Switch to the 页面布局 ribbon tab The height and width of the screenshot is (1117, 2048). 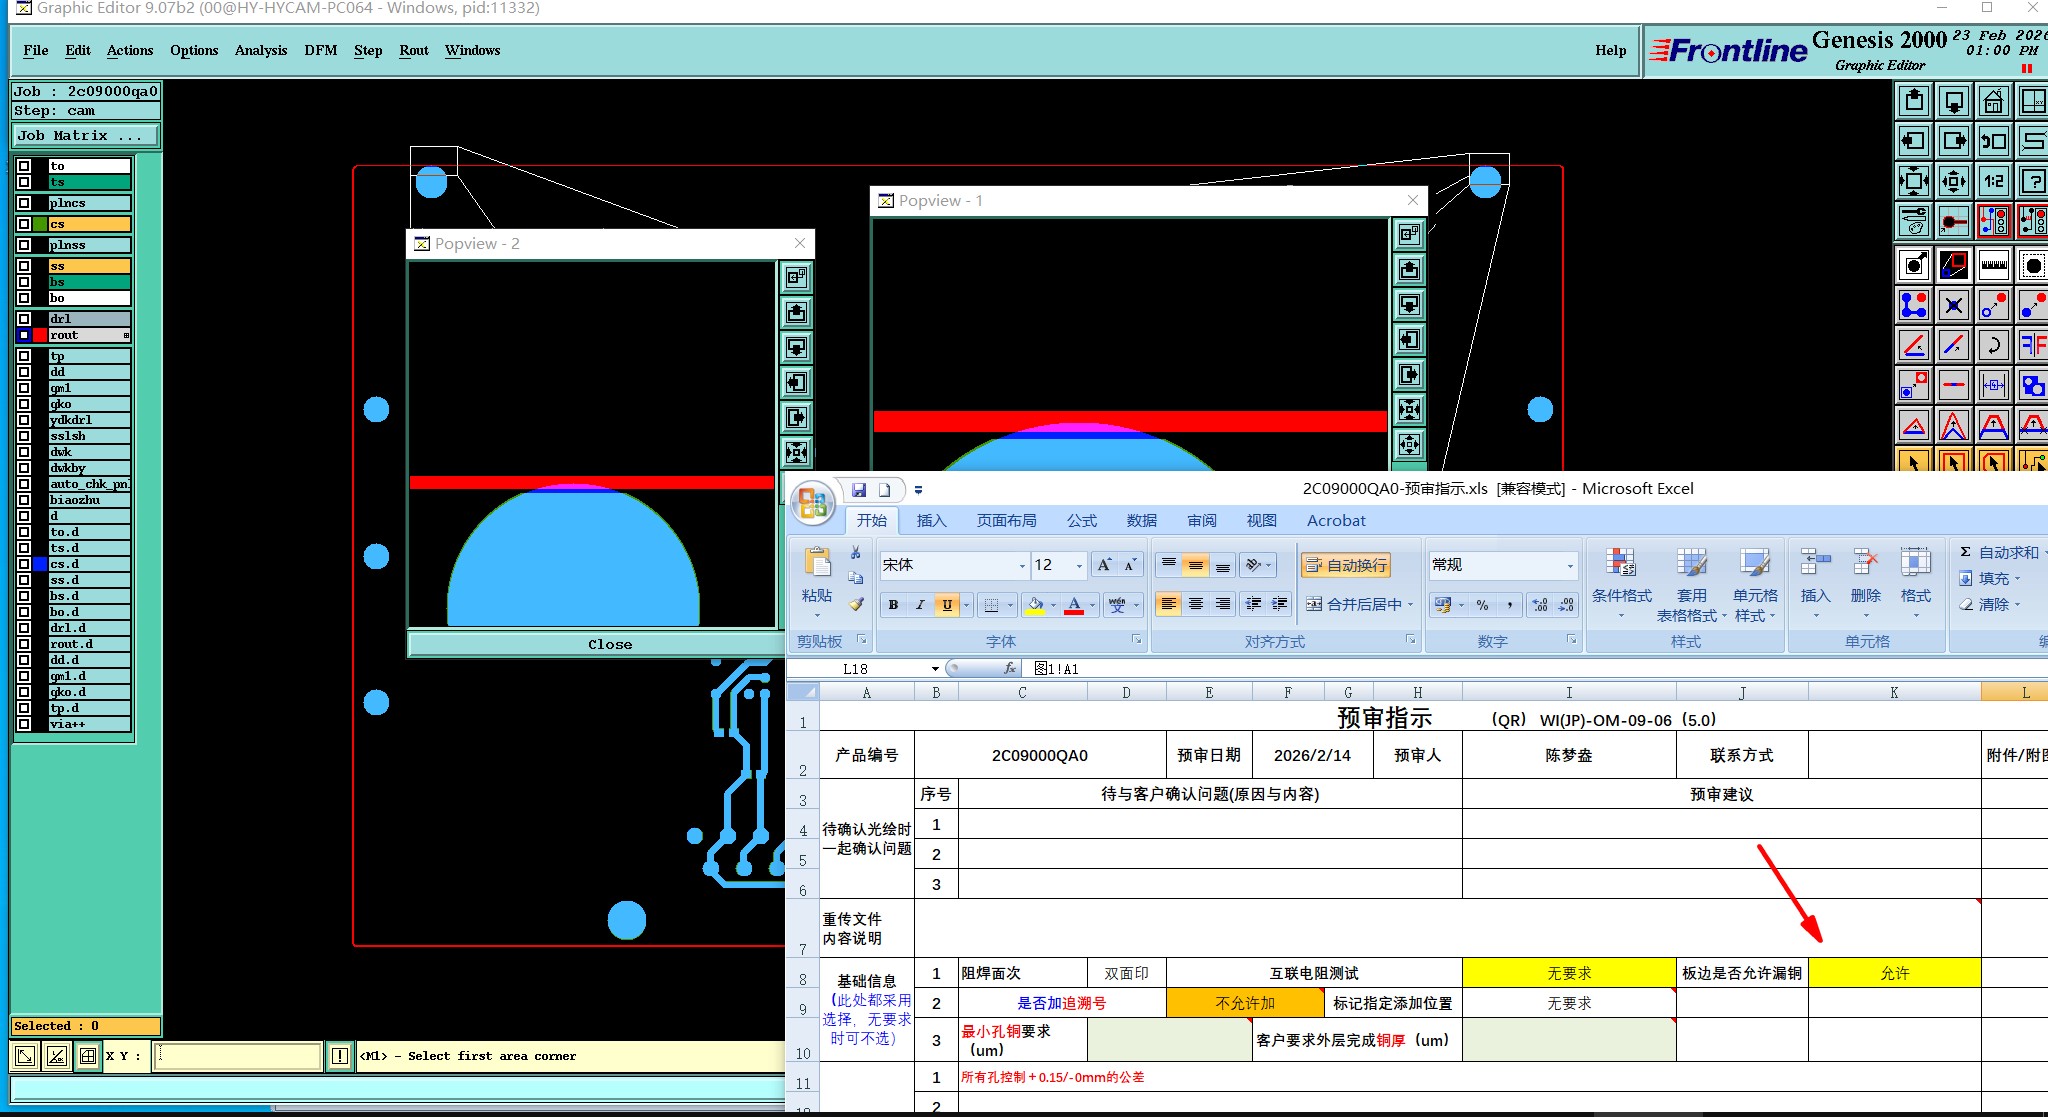click(x=1006, y=520)
